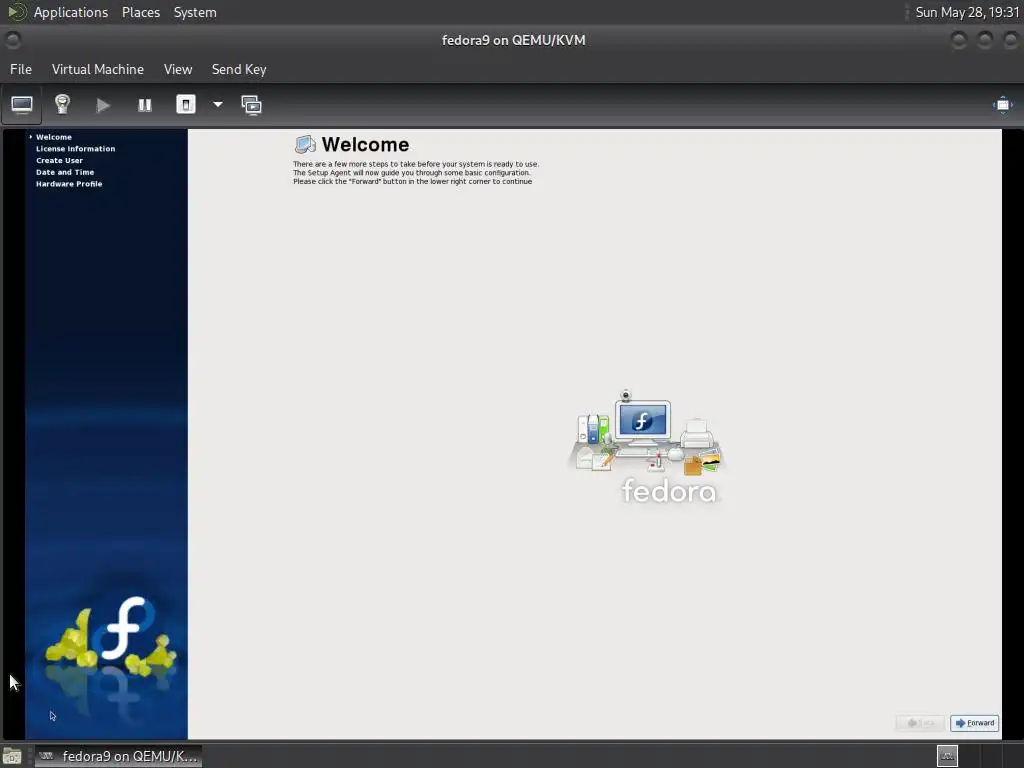Open the File menu
Image resolution: width=1024 pixels, height=768 pixels.
[21, 69]
